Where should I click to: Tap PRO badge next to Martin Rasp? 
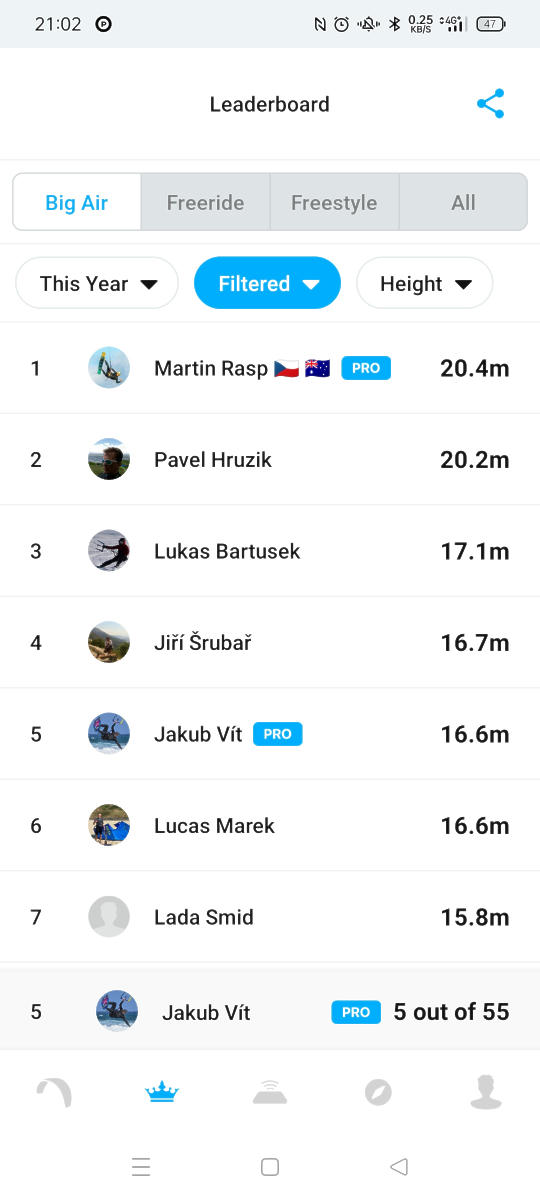tap(366, 368)
